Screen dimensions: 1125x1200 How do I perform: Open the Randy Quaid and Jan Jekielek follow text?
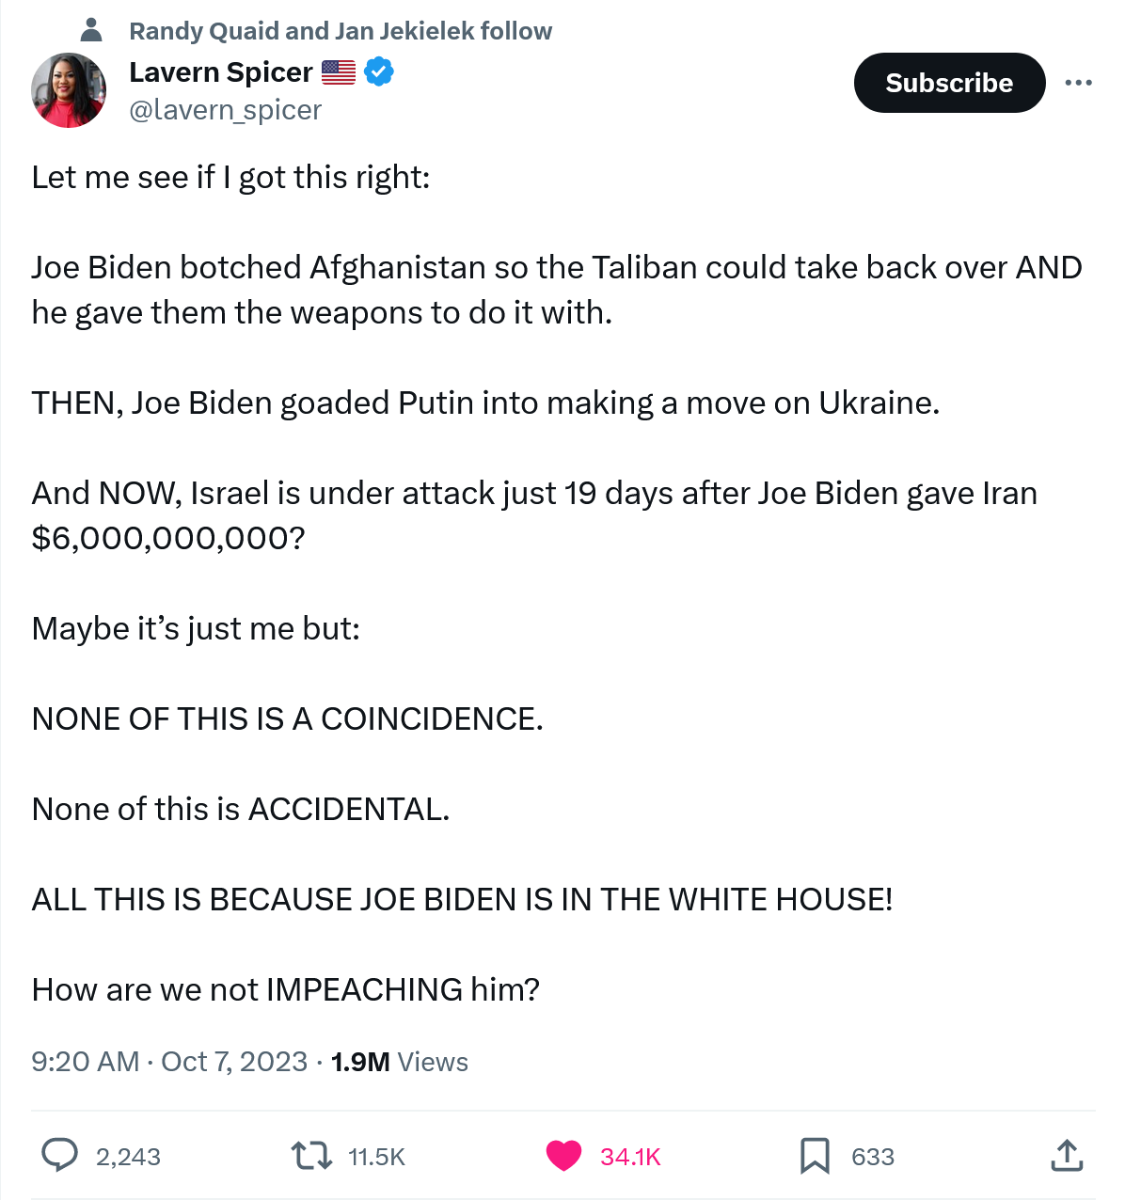point(340,31)
